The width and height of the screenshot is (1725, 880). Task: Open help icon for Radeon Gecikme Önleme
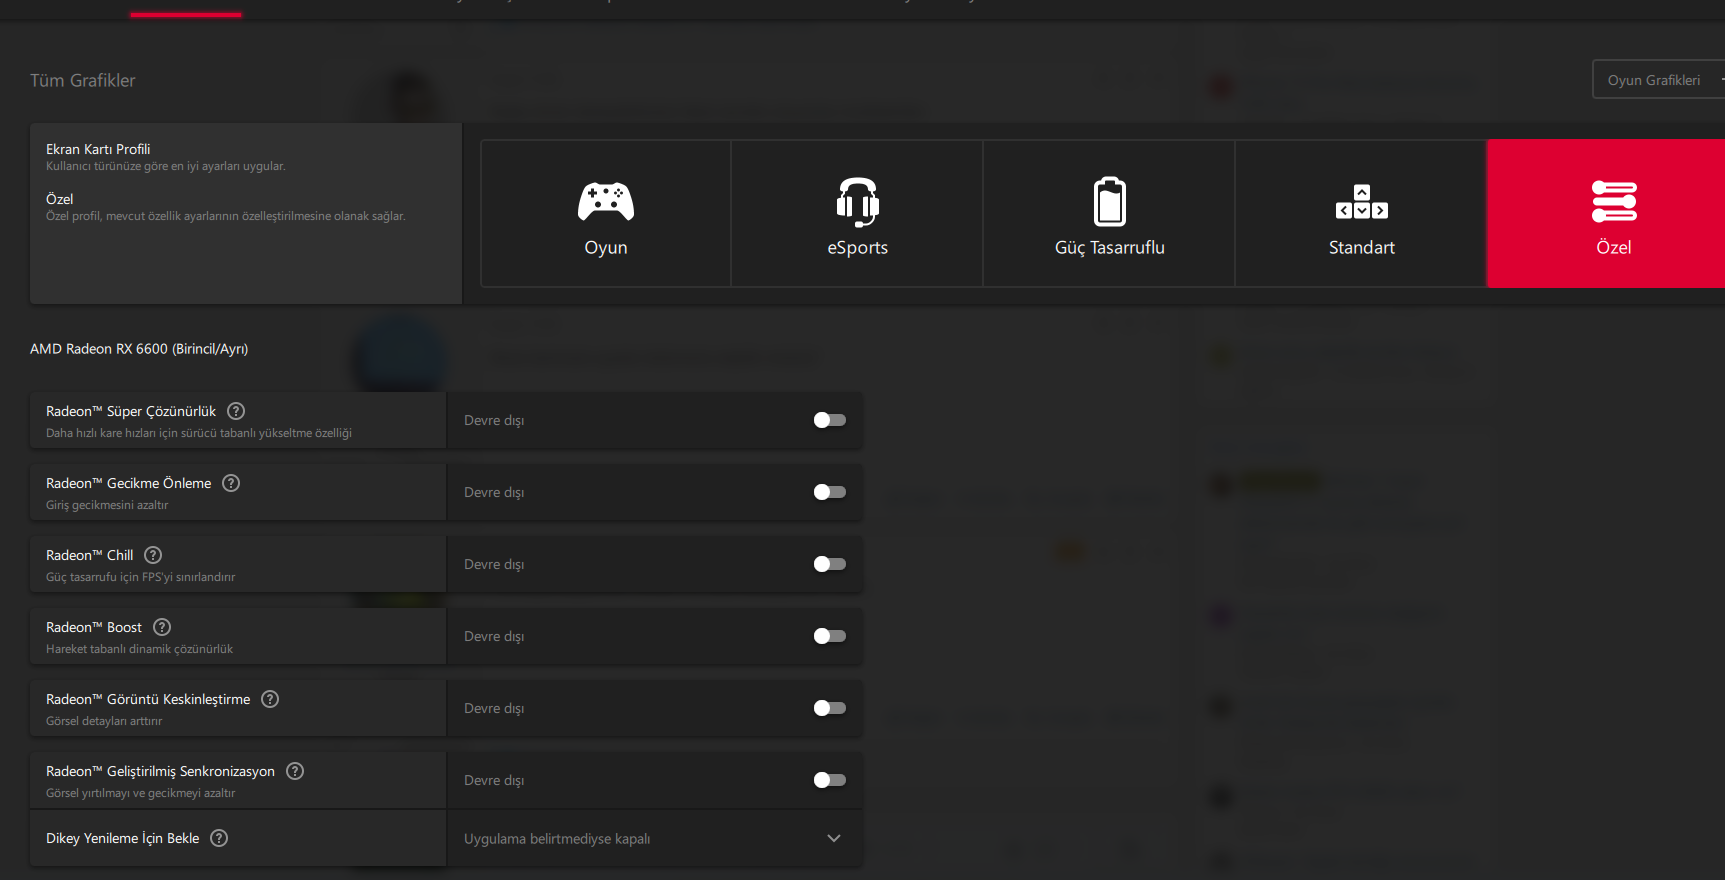click(x=231, y=483)
